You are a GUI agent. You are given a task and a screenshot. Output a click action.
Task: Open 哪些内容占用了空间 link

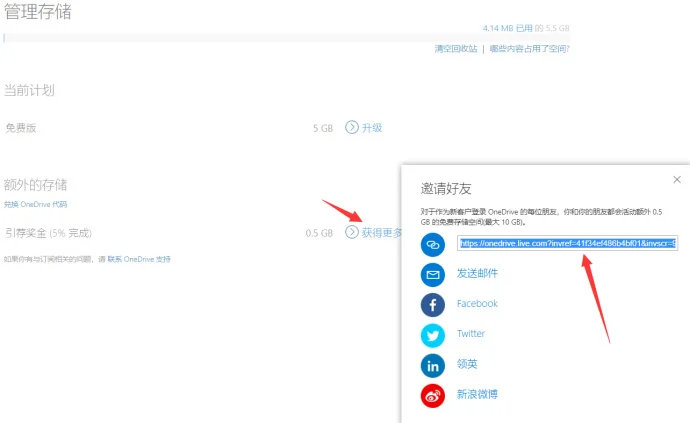pos(530,49)
